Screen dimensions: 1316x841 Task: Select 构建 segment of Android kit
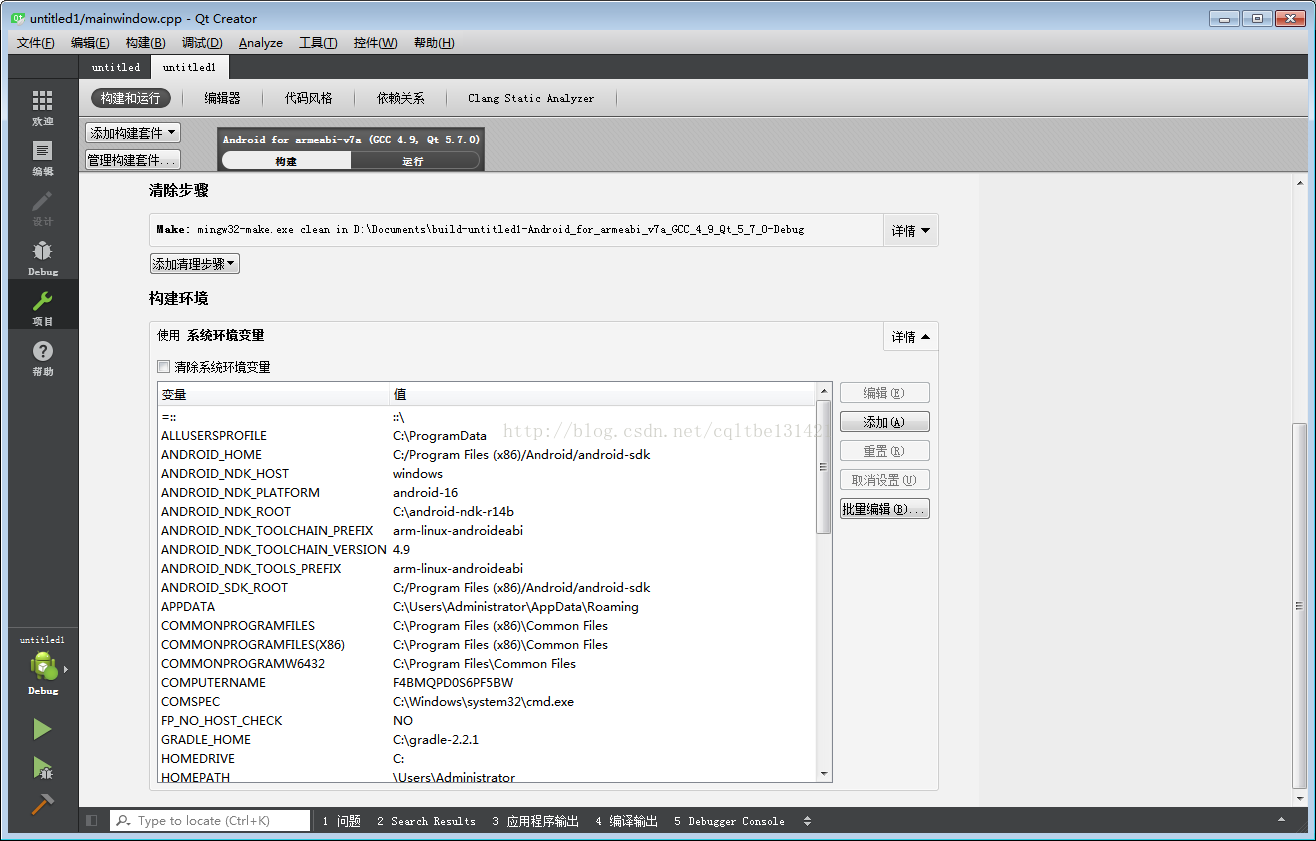[x=286, y=161]
